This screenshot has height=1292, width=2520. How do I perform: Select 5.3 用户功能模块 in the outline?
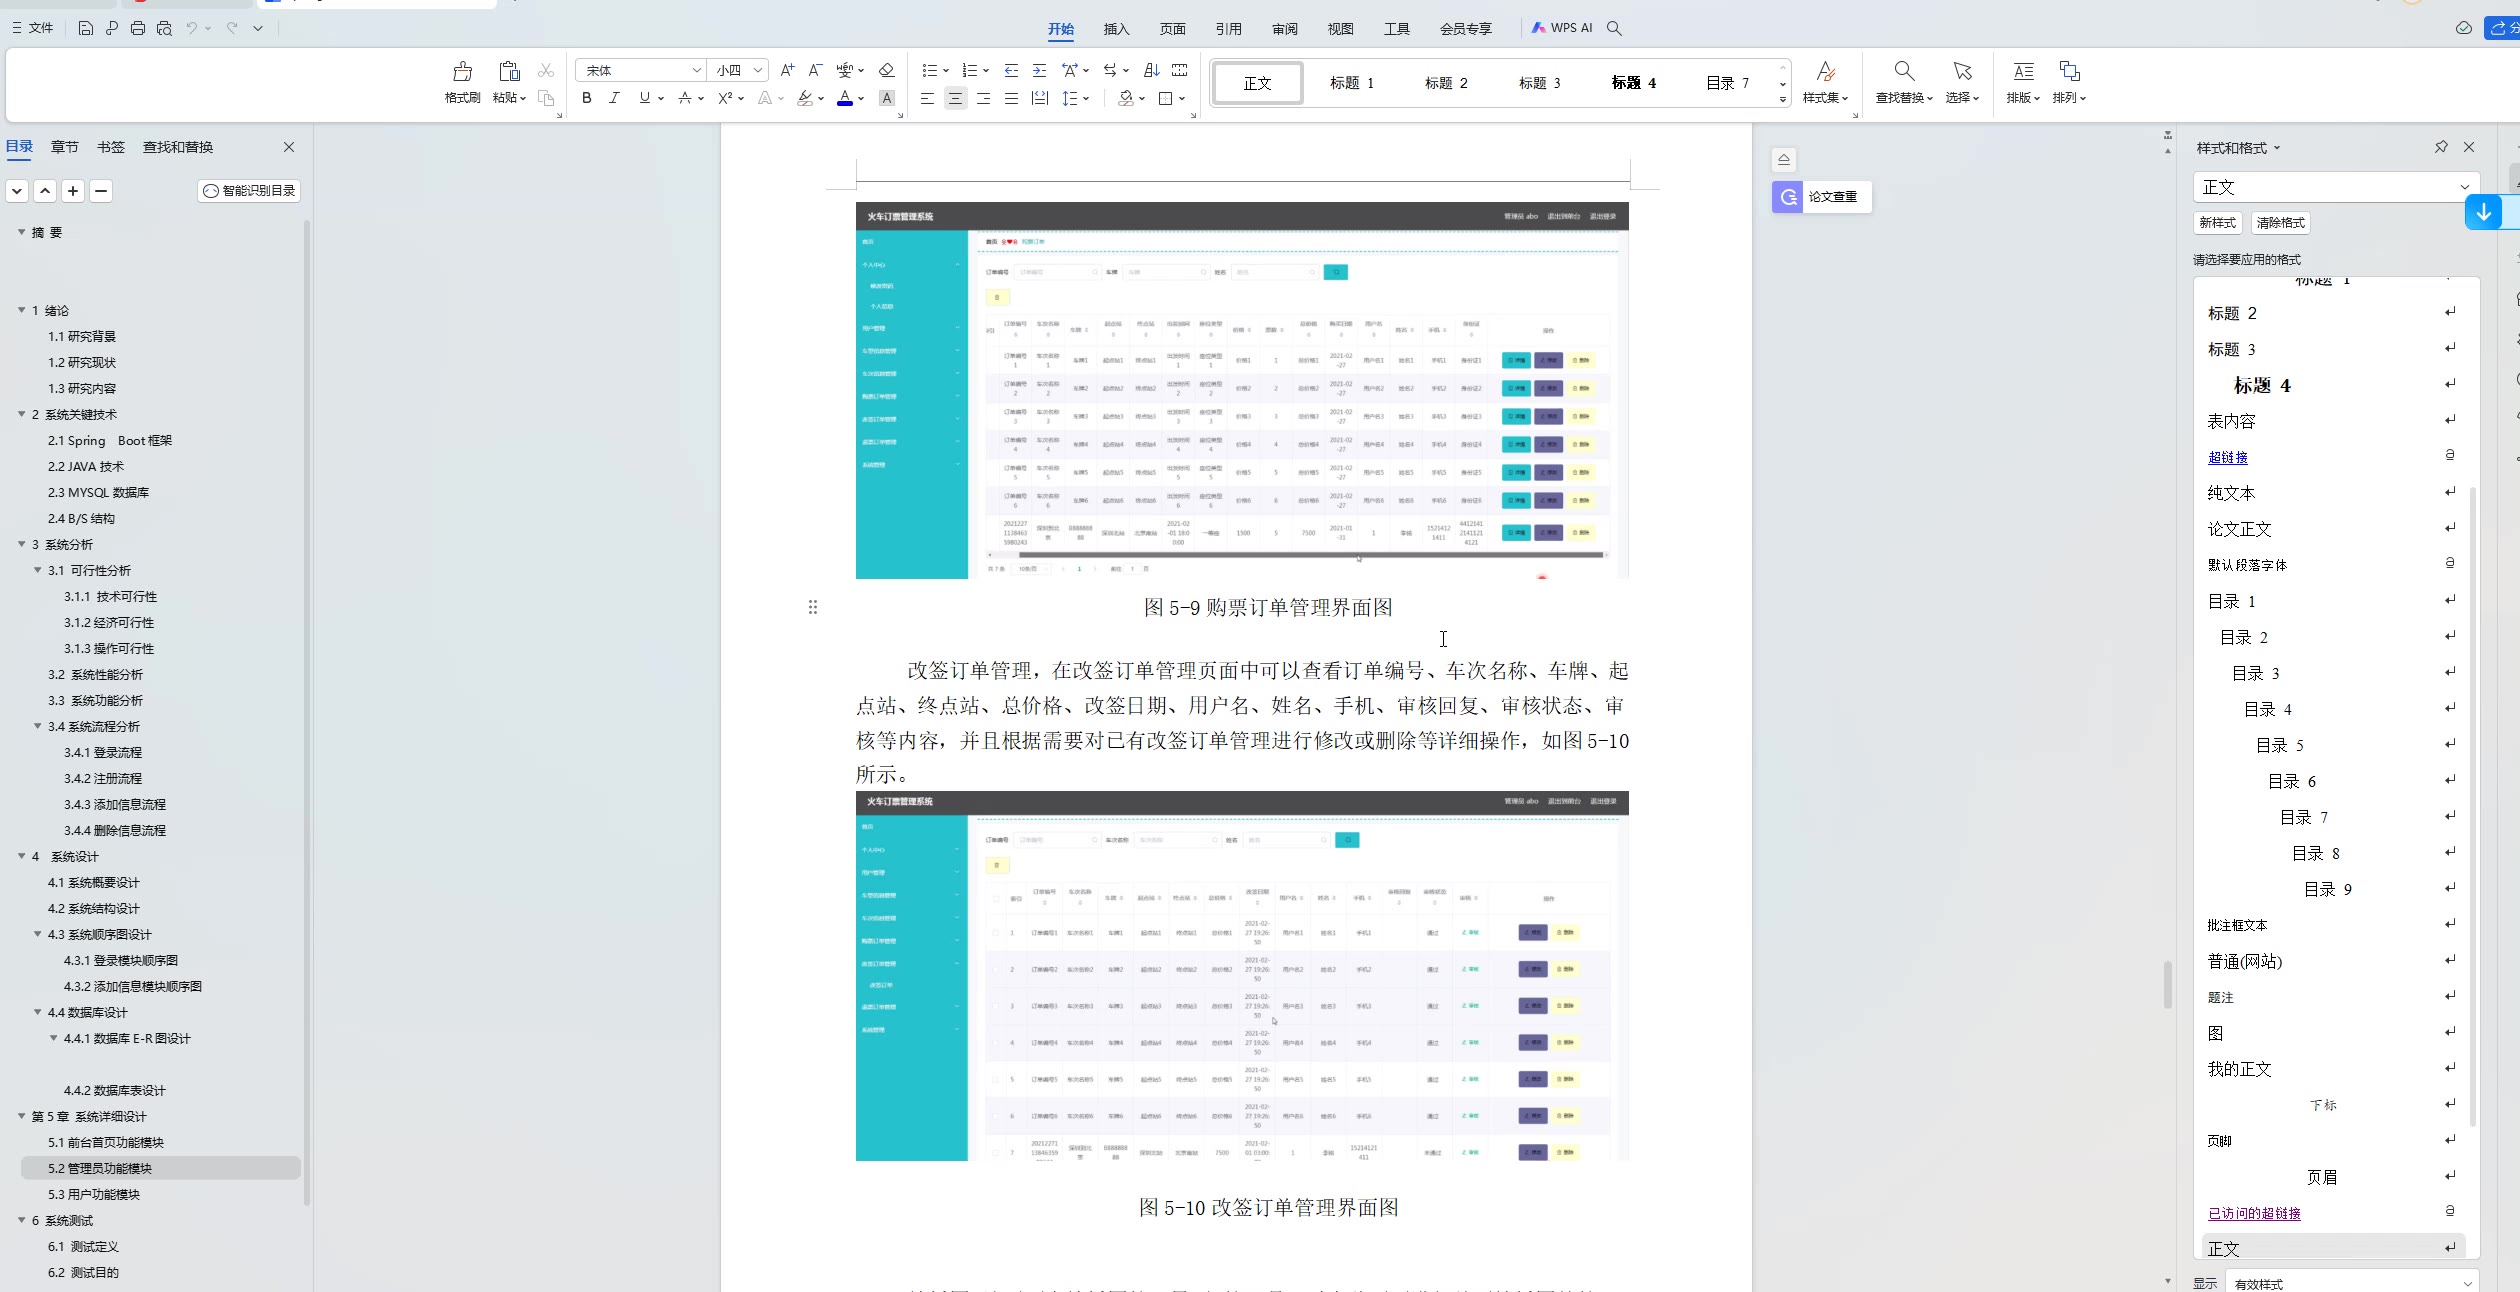[94, 1194]
